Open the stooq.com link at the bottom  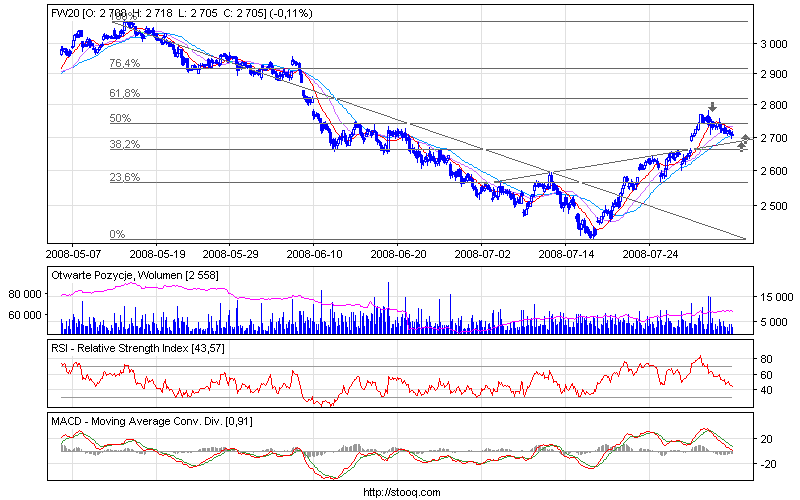coord(400,492)
